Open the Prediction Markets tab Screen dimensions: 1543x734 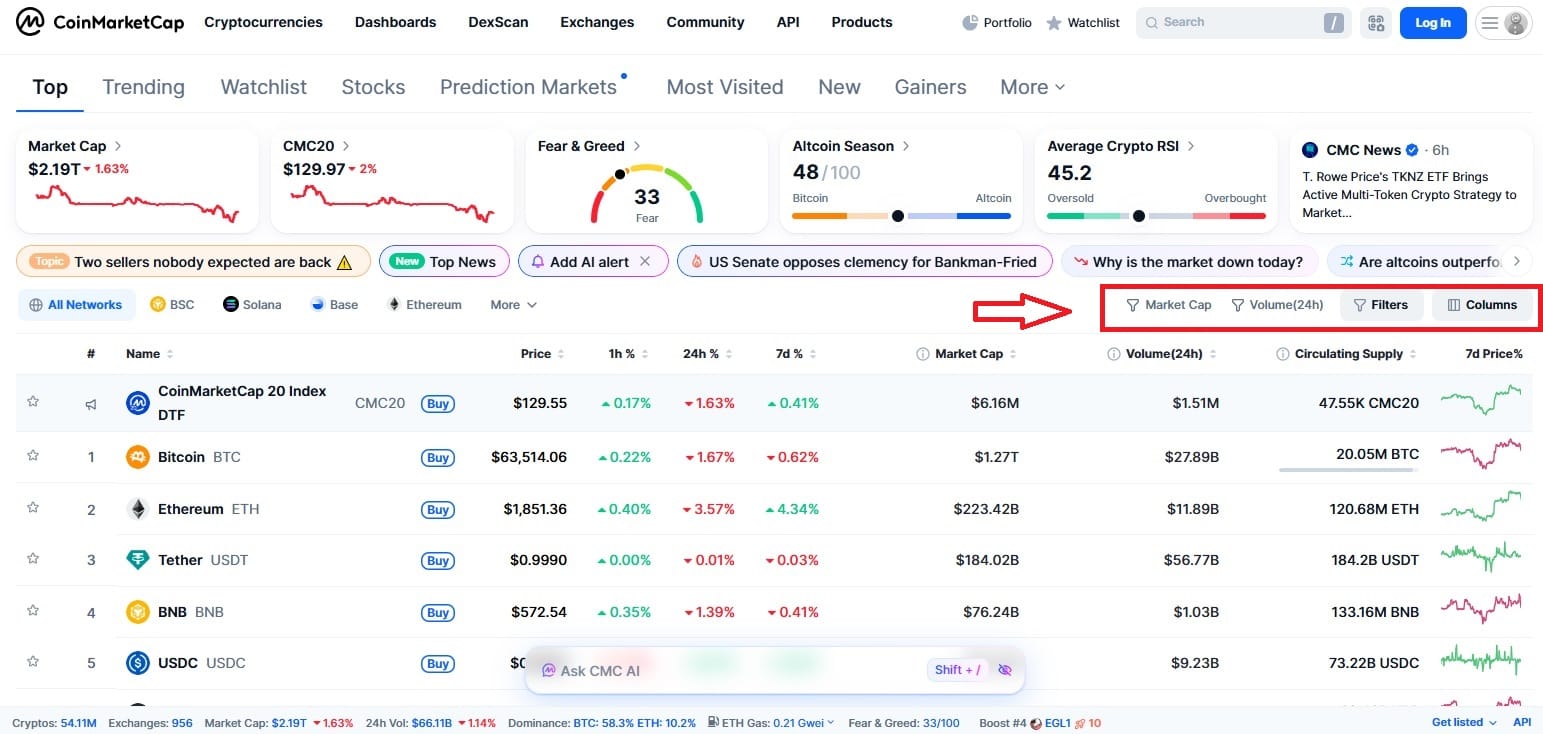click(528, 87)
